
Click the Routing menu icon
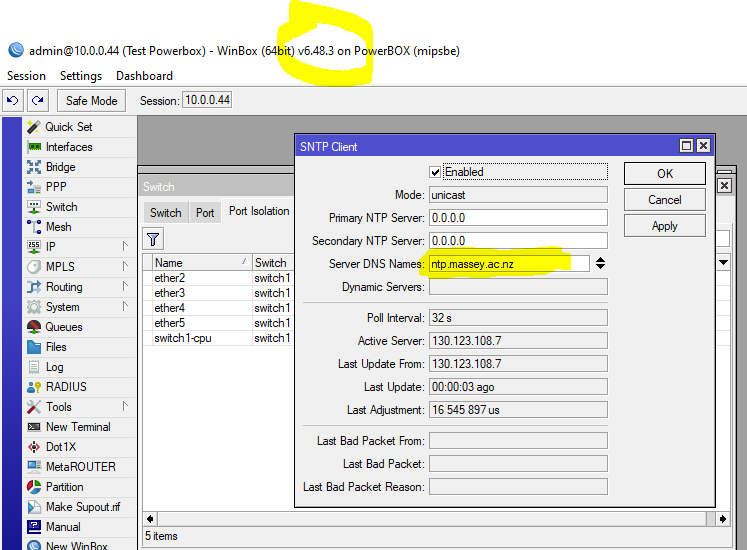coord(34,287)
